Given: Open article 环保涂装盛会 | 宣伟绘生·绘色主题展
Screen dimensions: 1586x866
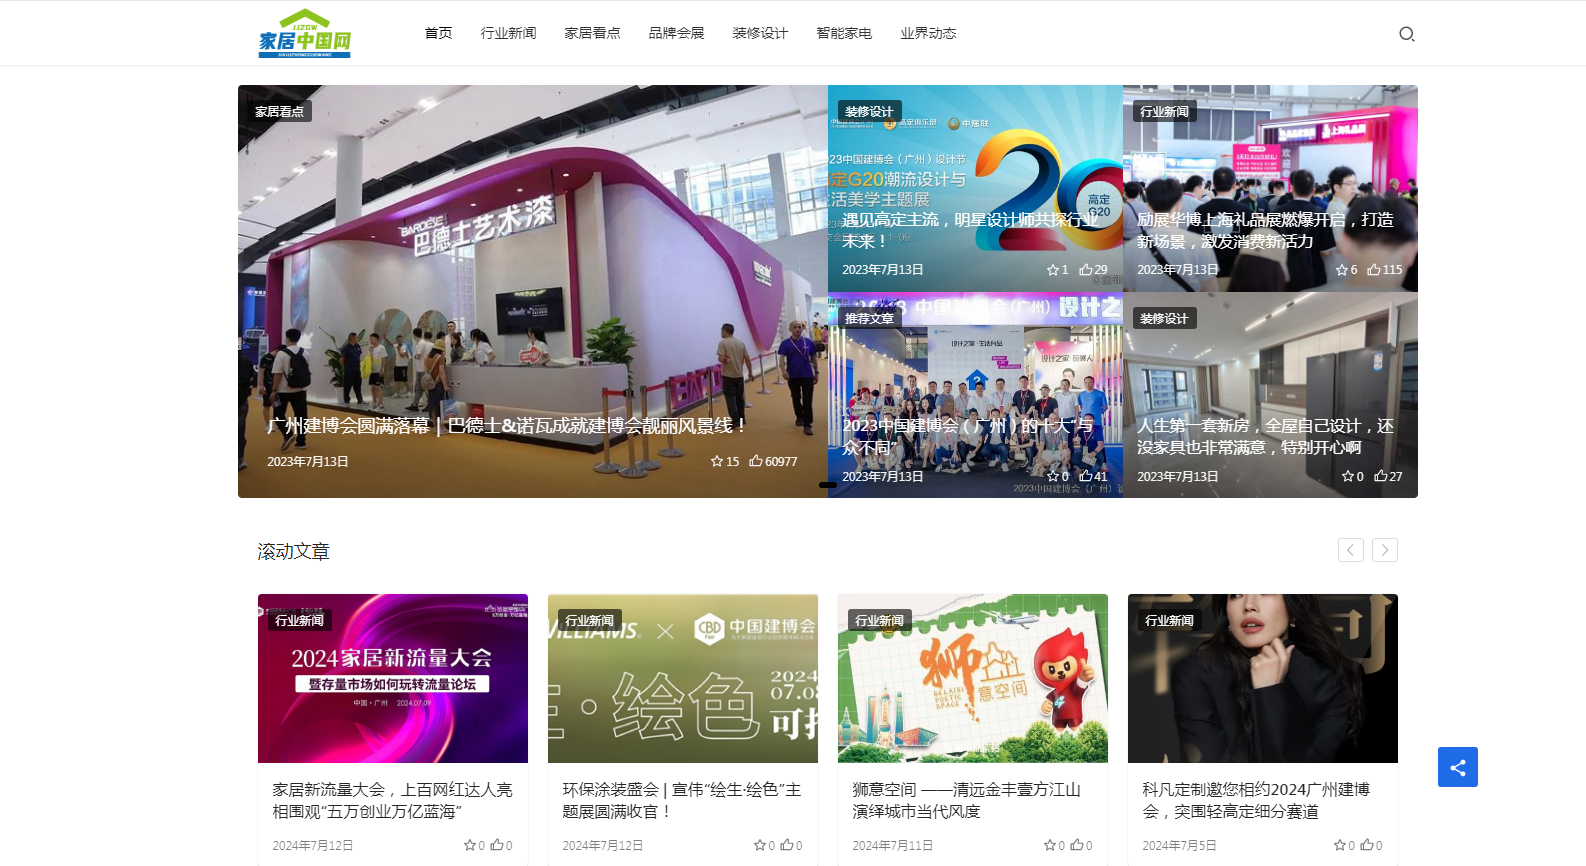Looking at the screenshot, I should pyautogui.click(x=682, y=800).
